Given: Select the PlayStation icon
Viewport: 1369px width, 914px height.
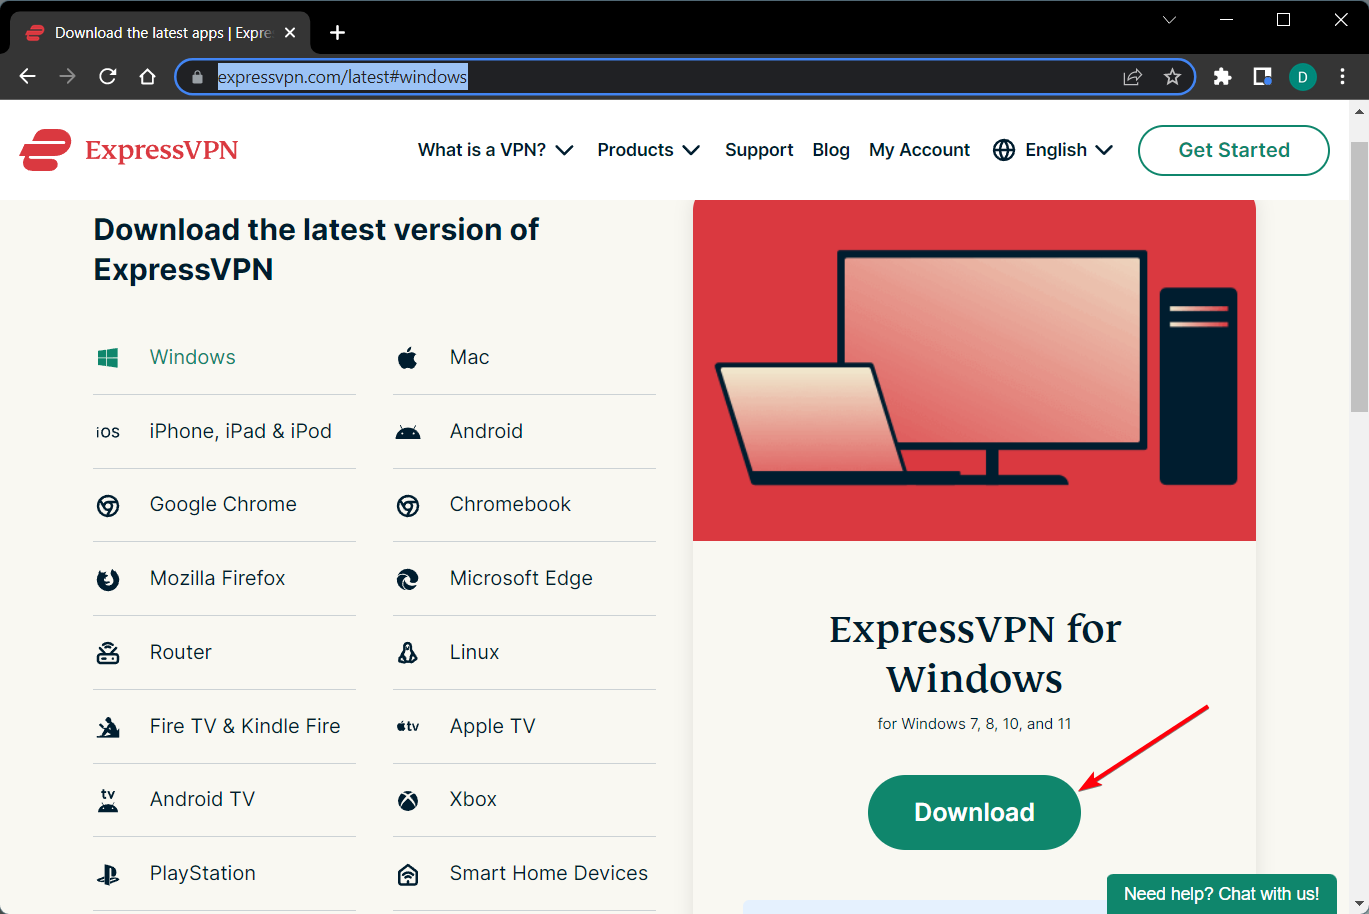Looking at the screenshot, I should (x=108, y=873).
